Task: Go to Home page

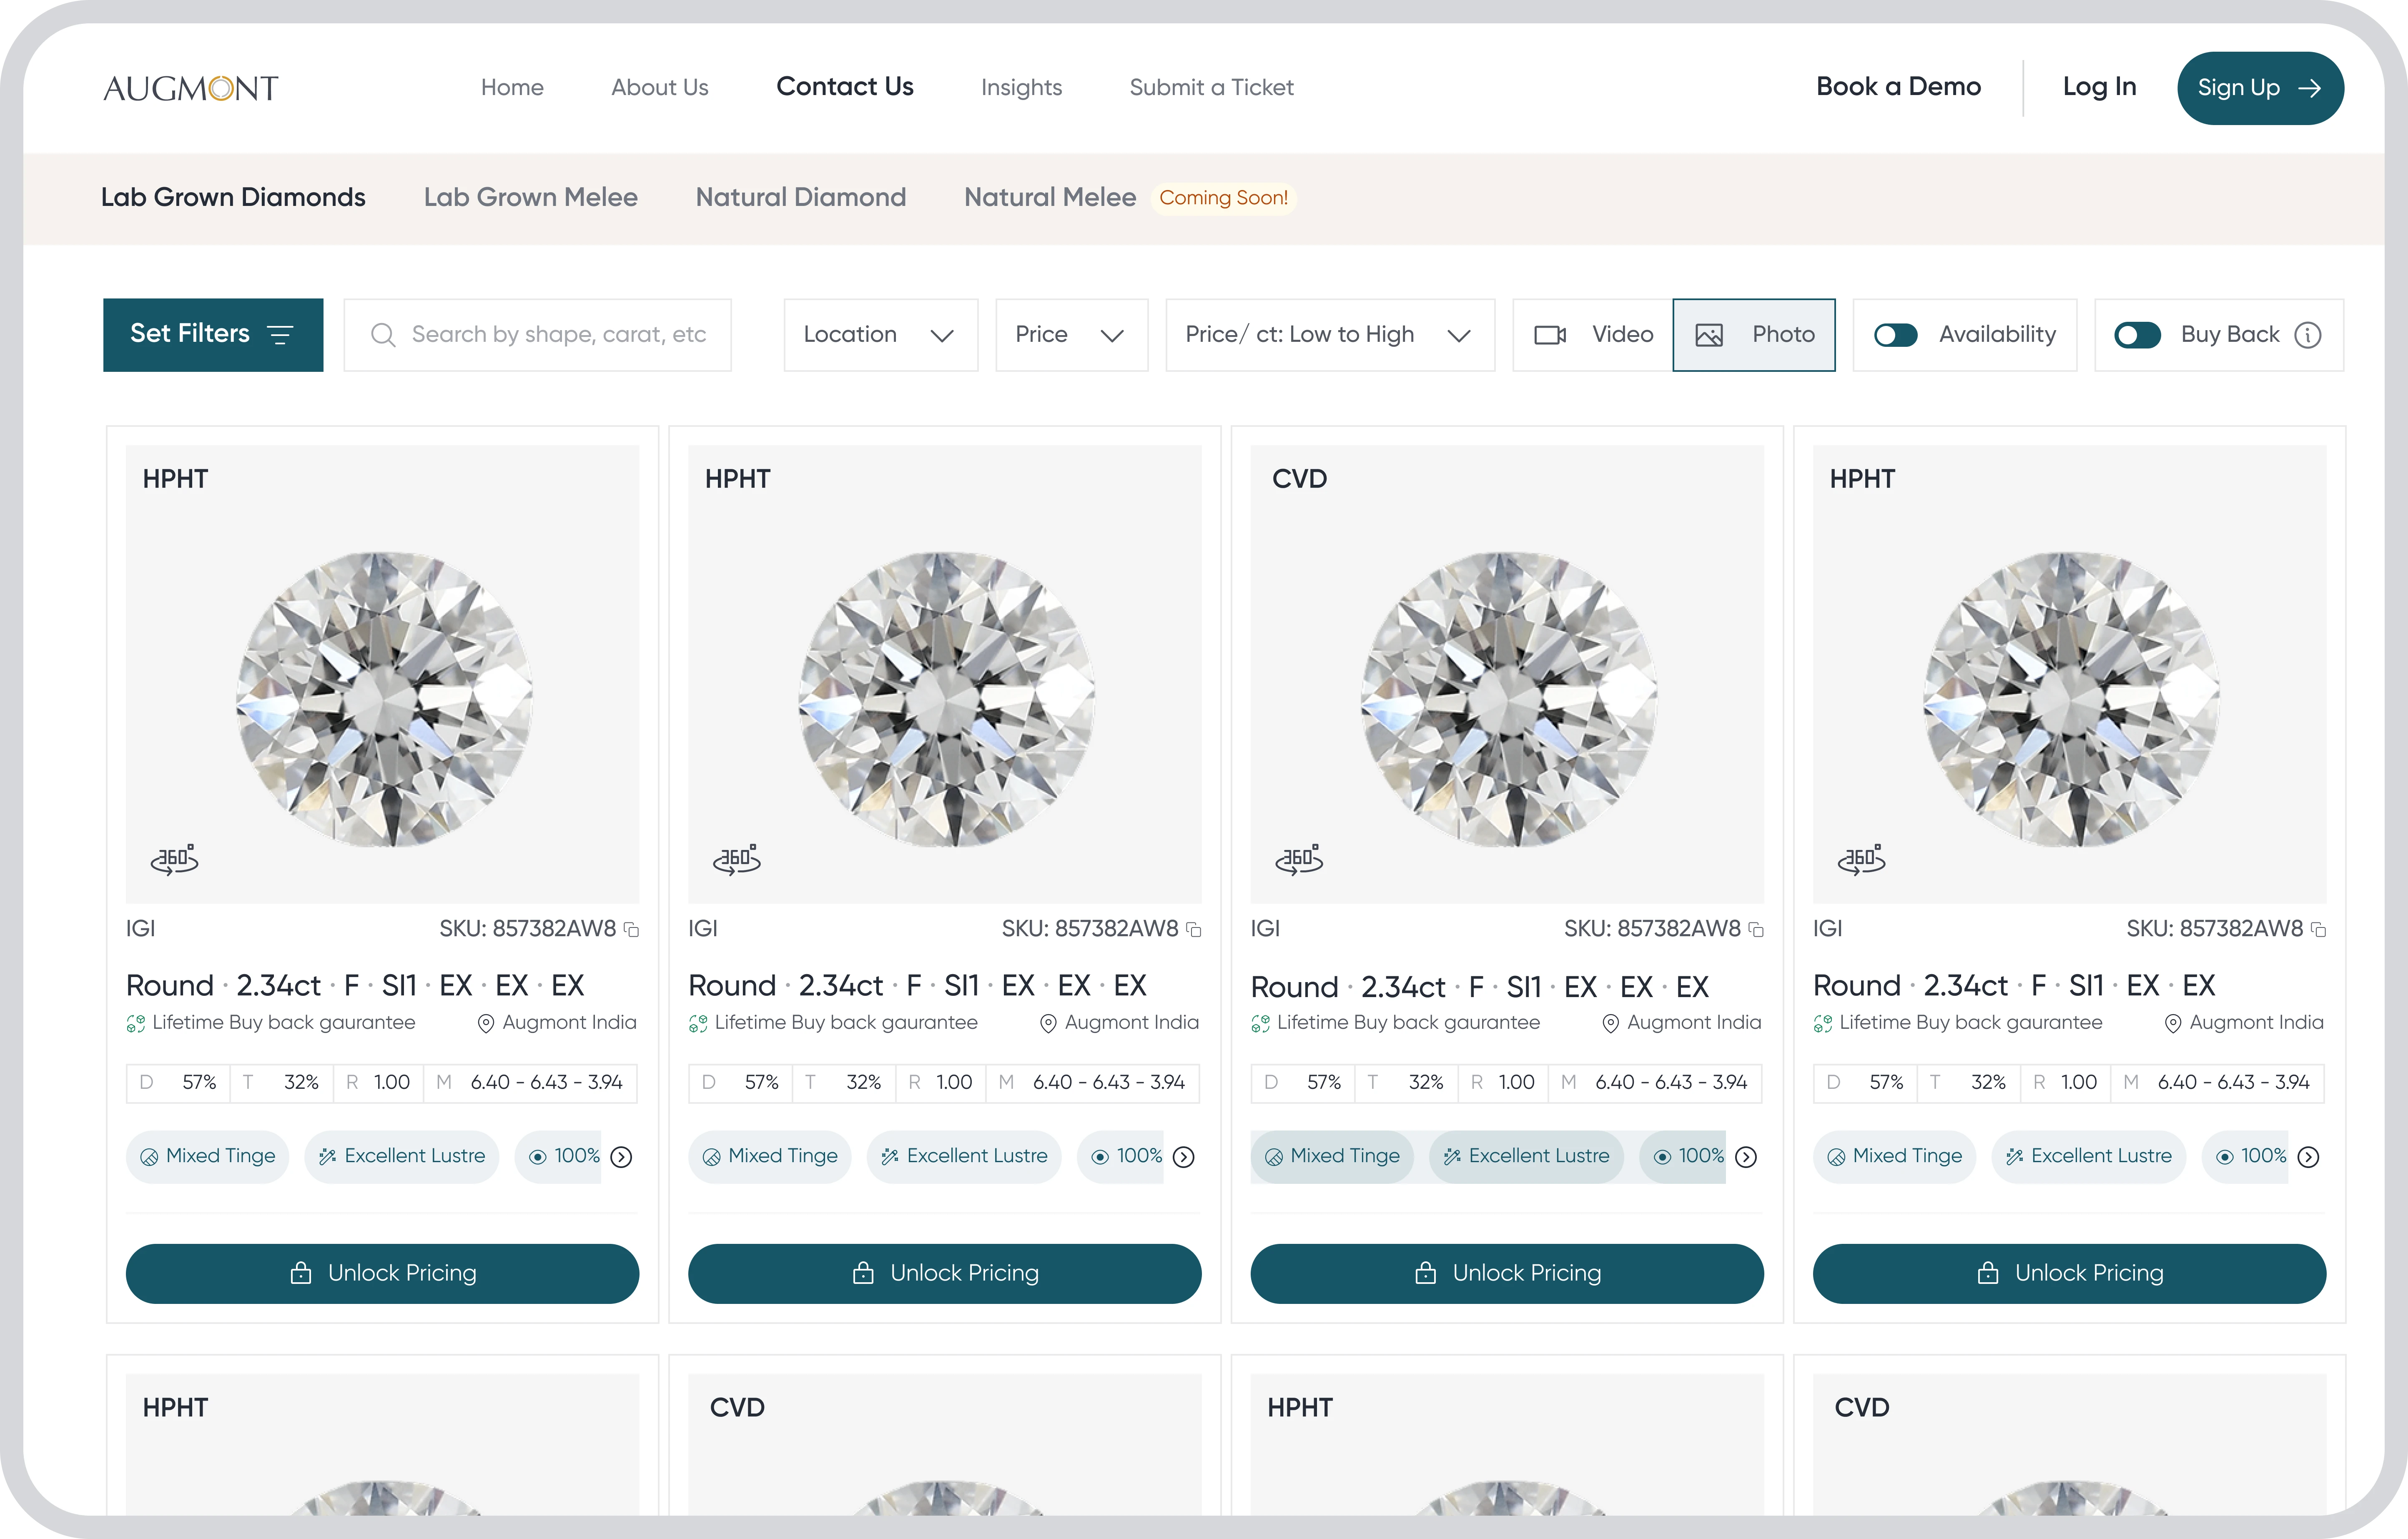Action: [x=512, y=88]
